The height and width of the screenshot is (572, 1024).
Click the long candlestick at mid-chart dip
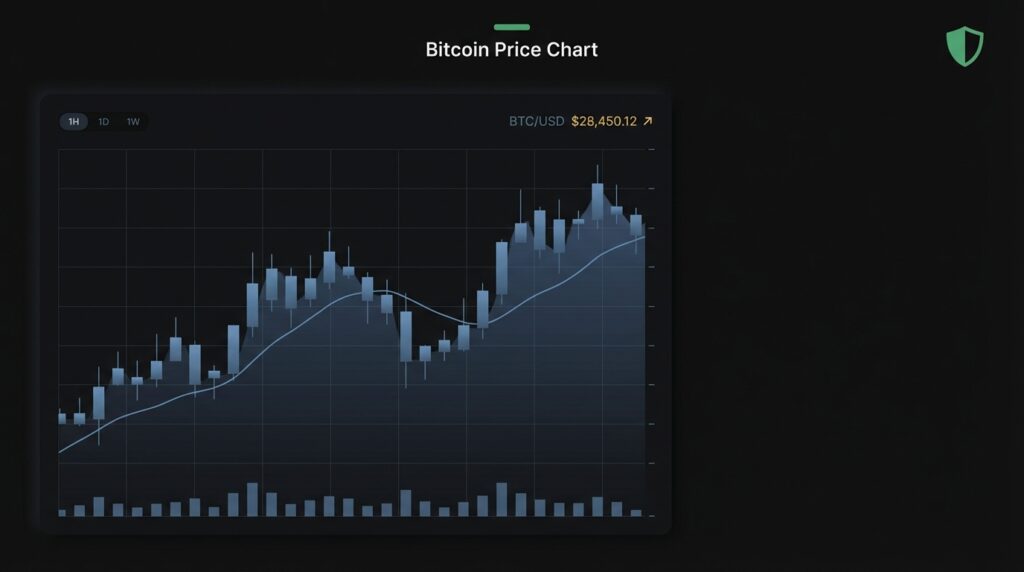[406, 336]
